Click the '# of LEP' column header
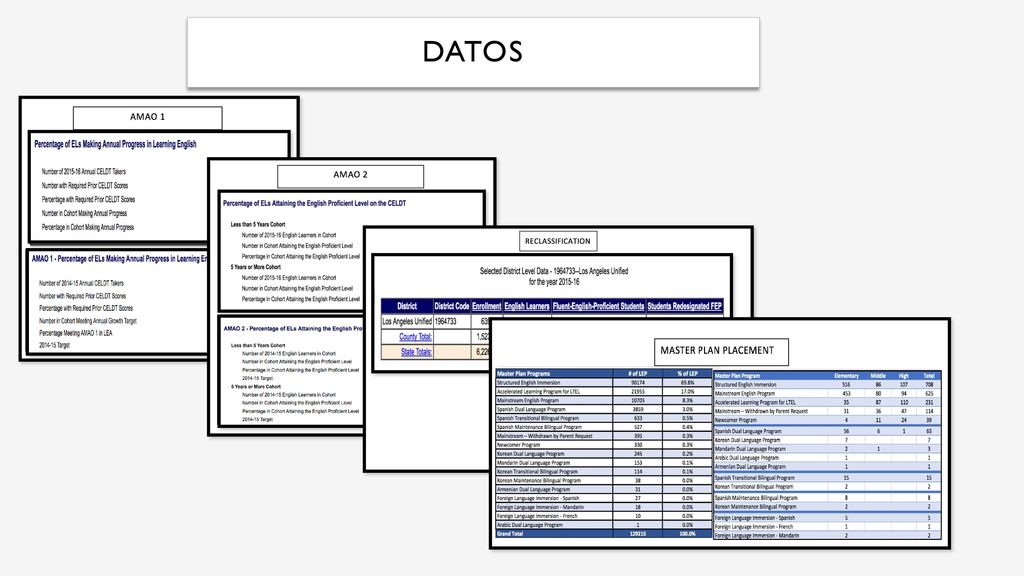1024x576 pixels. click(637, 374)
